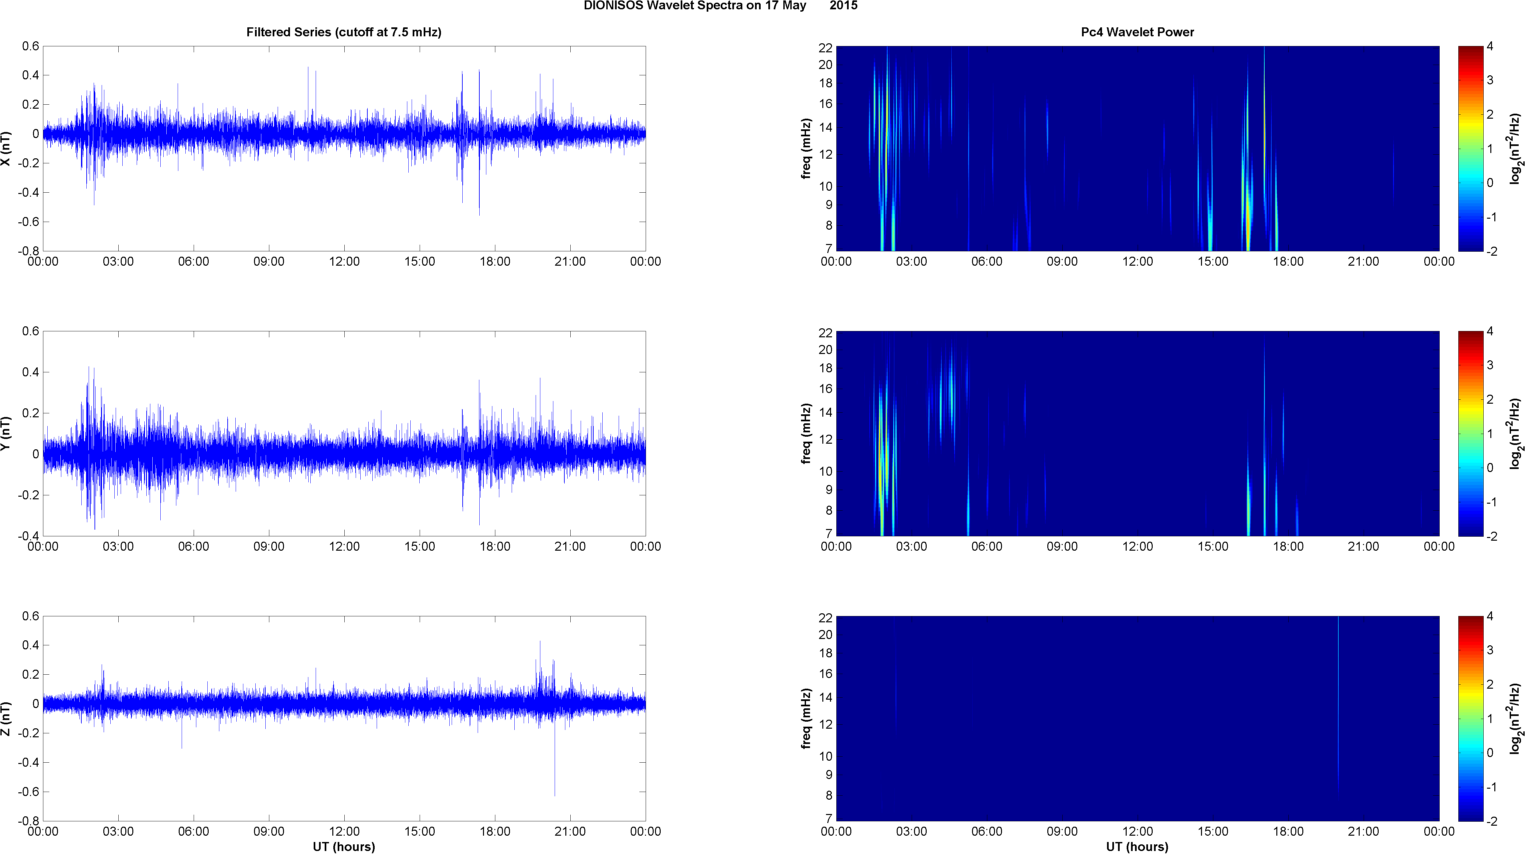Click the 4 tick on the top colorbar
The image size is (1525, 854).
point(1490,47)
